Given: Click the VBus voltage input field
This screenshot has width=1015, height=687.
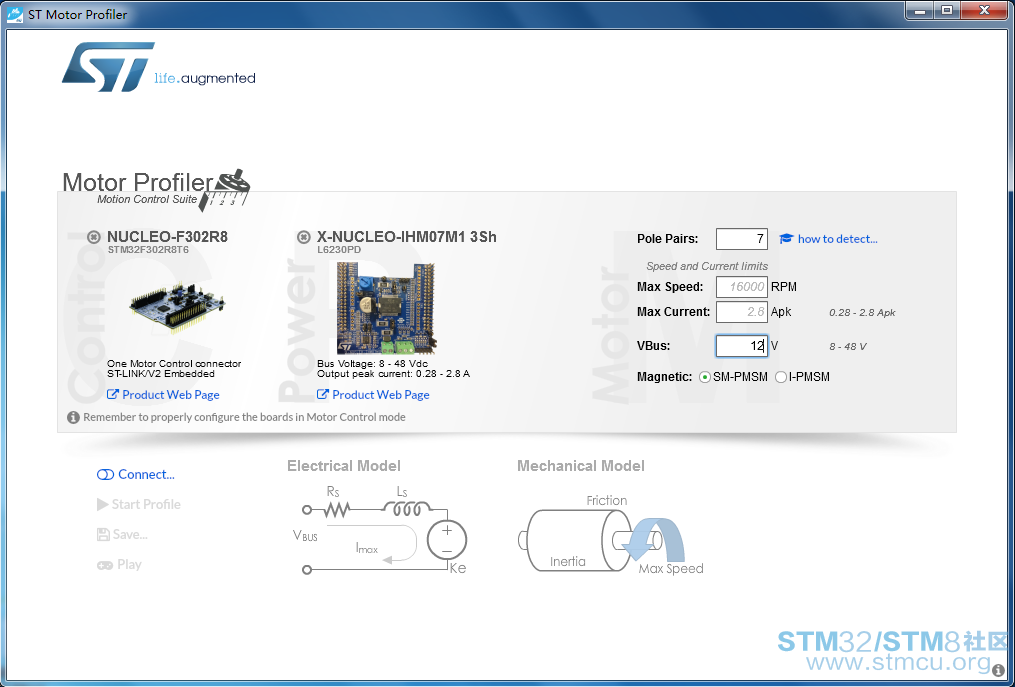Looking at the screenshot, I should [742, 346].
